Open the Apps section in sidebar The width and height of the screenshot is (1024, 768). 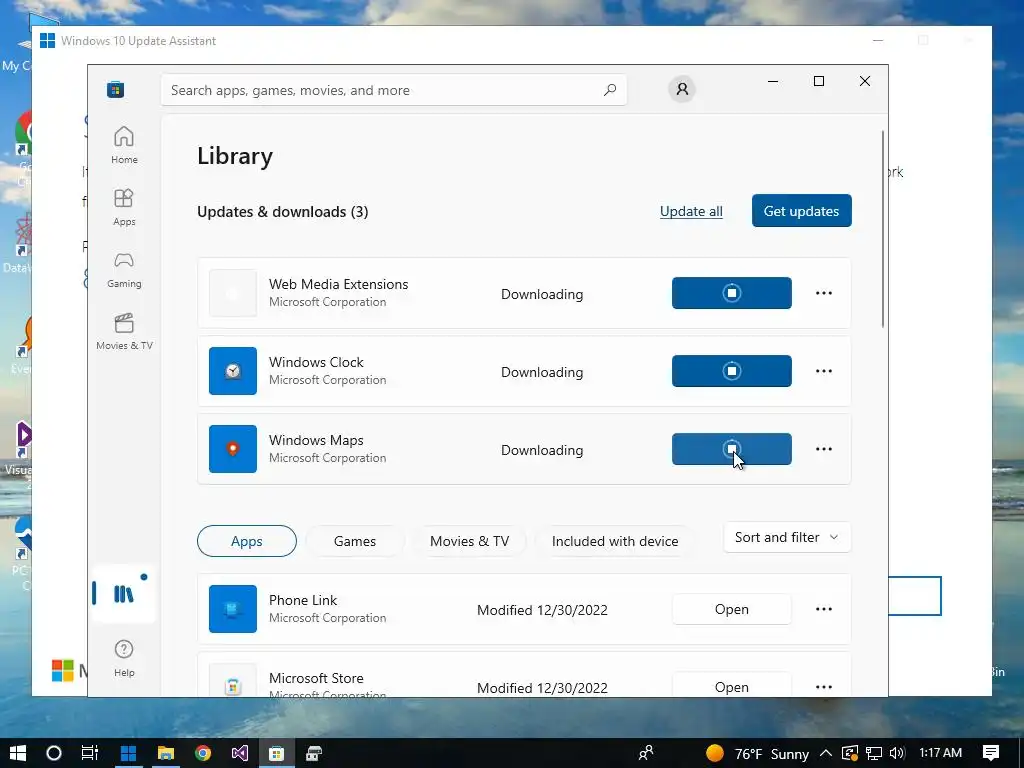[x=124, y=207]
